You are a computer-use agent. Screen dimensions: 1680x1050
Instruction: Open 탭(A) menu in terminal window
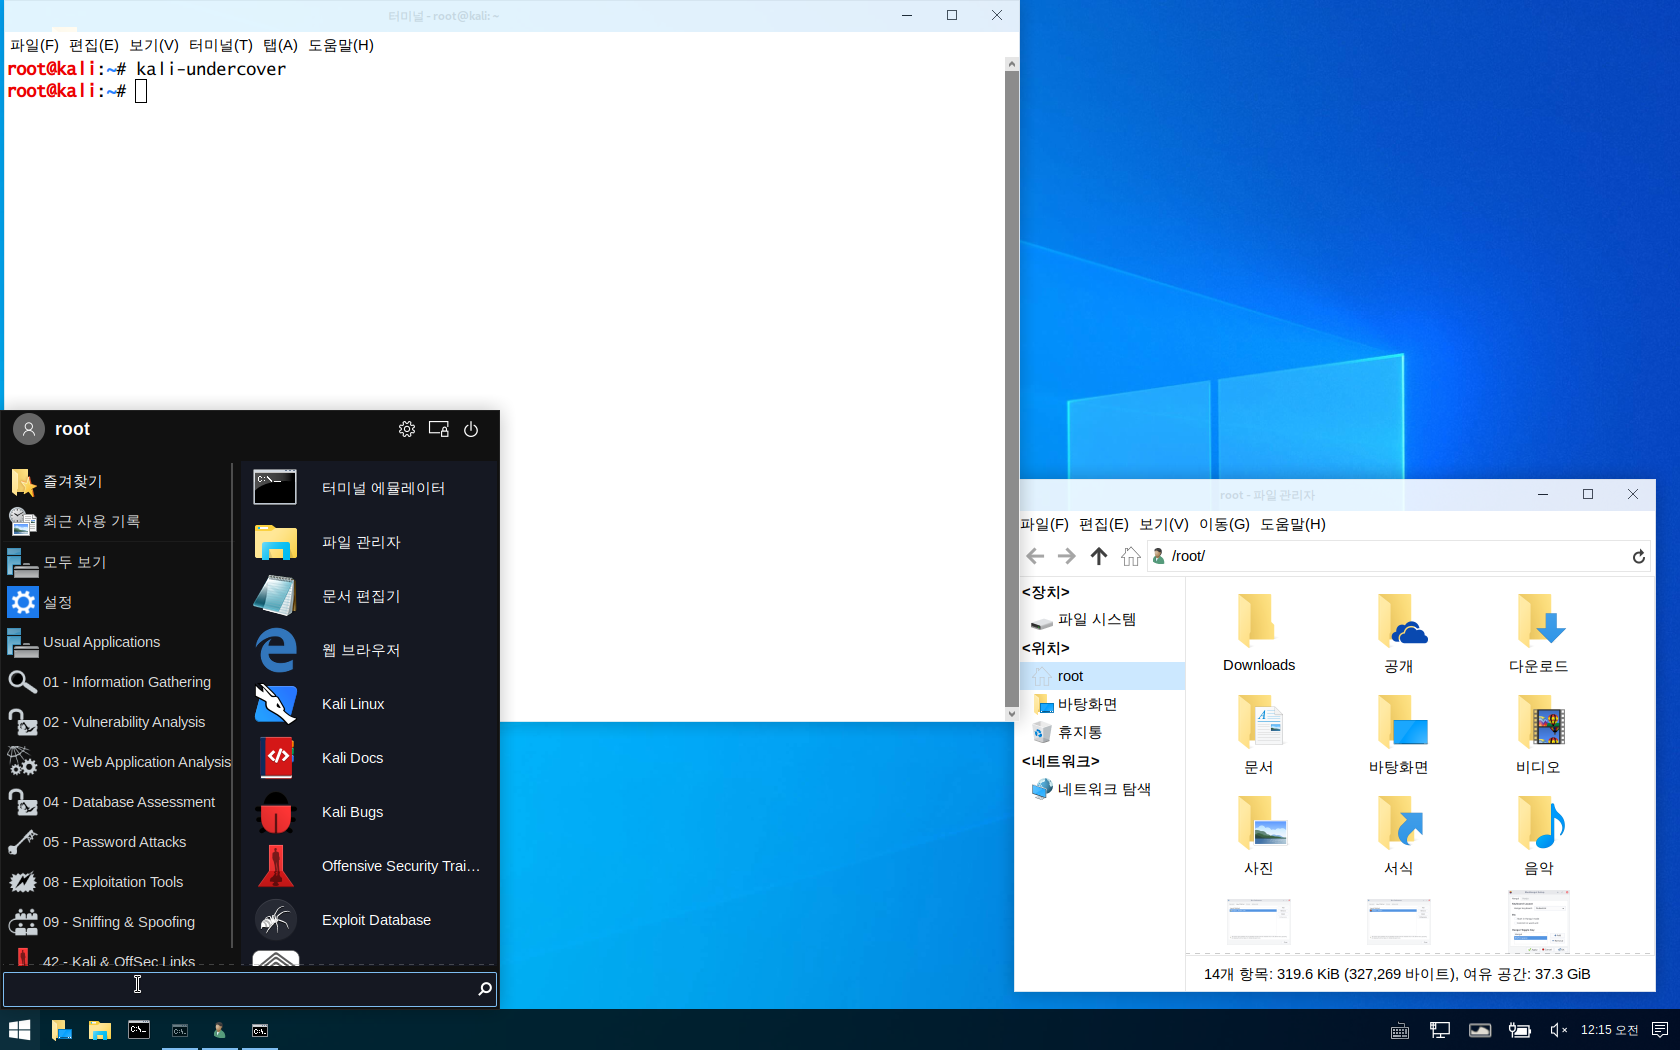pos(280,45)
